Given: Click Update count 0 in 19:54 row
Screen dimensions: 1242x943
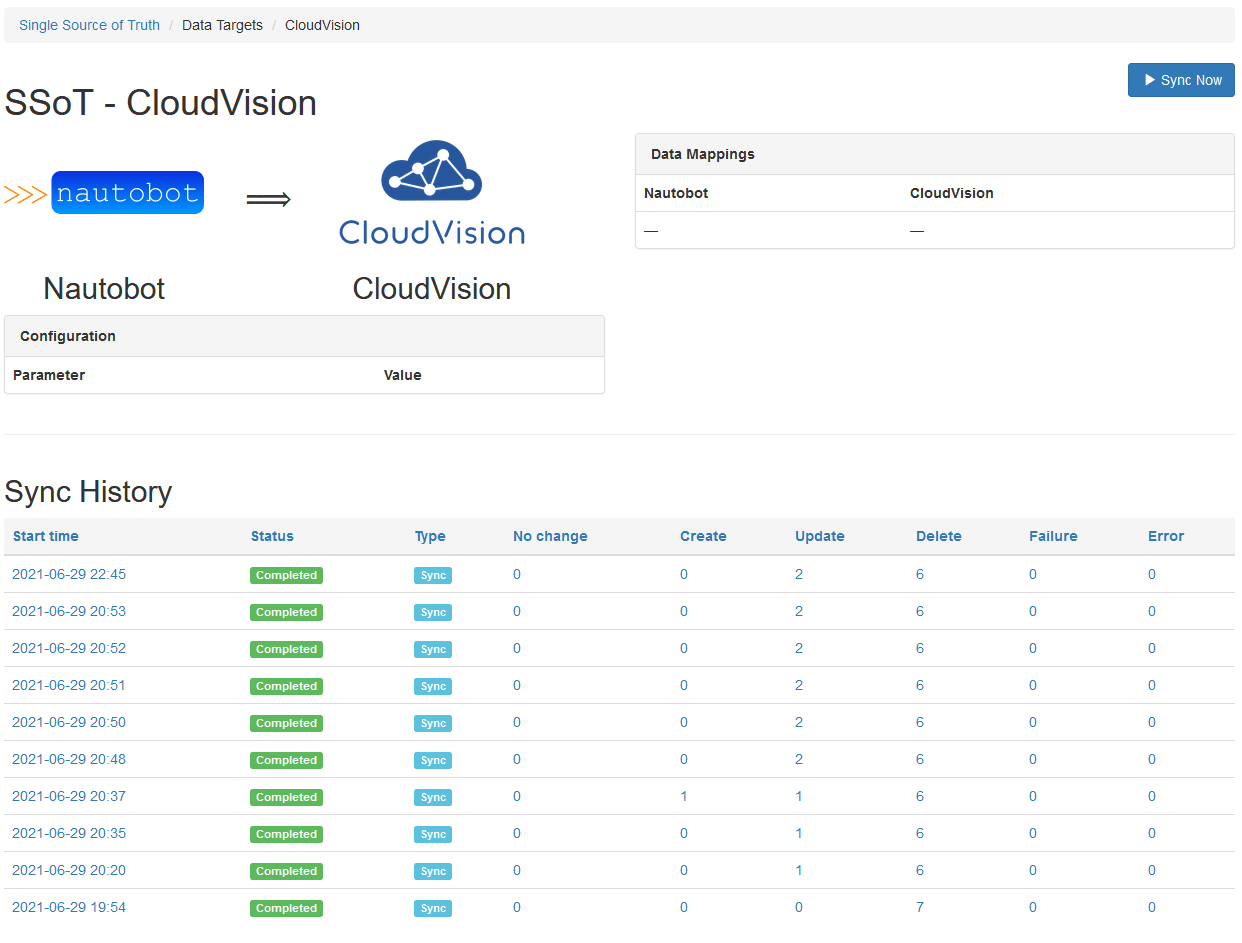Looking at the screenshot, I should (x=799, y=907).
